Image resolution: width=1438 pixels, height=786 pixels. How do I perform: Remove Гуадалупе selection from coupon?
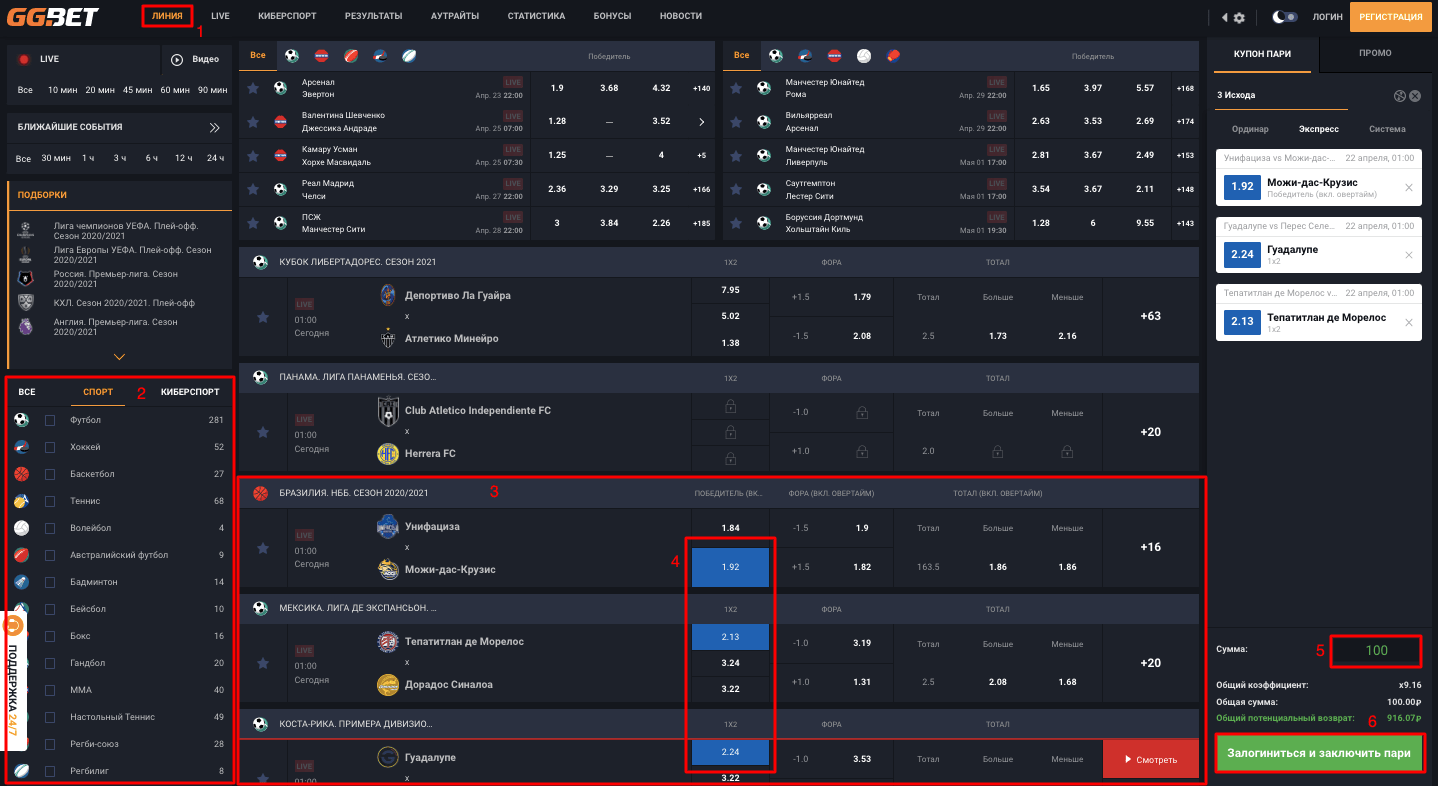1409,255
